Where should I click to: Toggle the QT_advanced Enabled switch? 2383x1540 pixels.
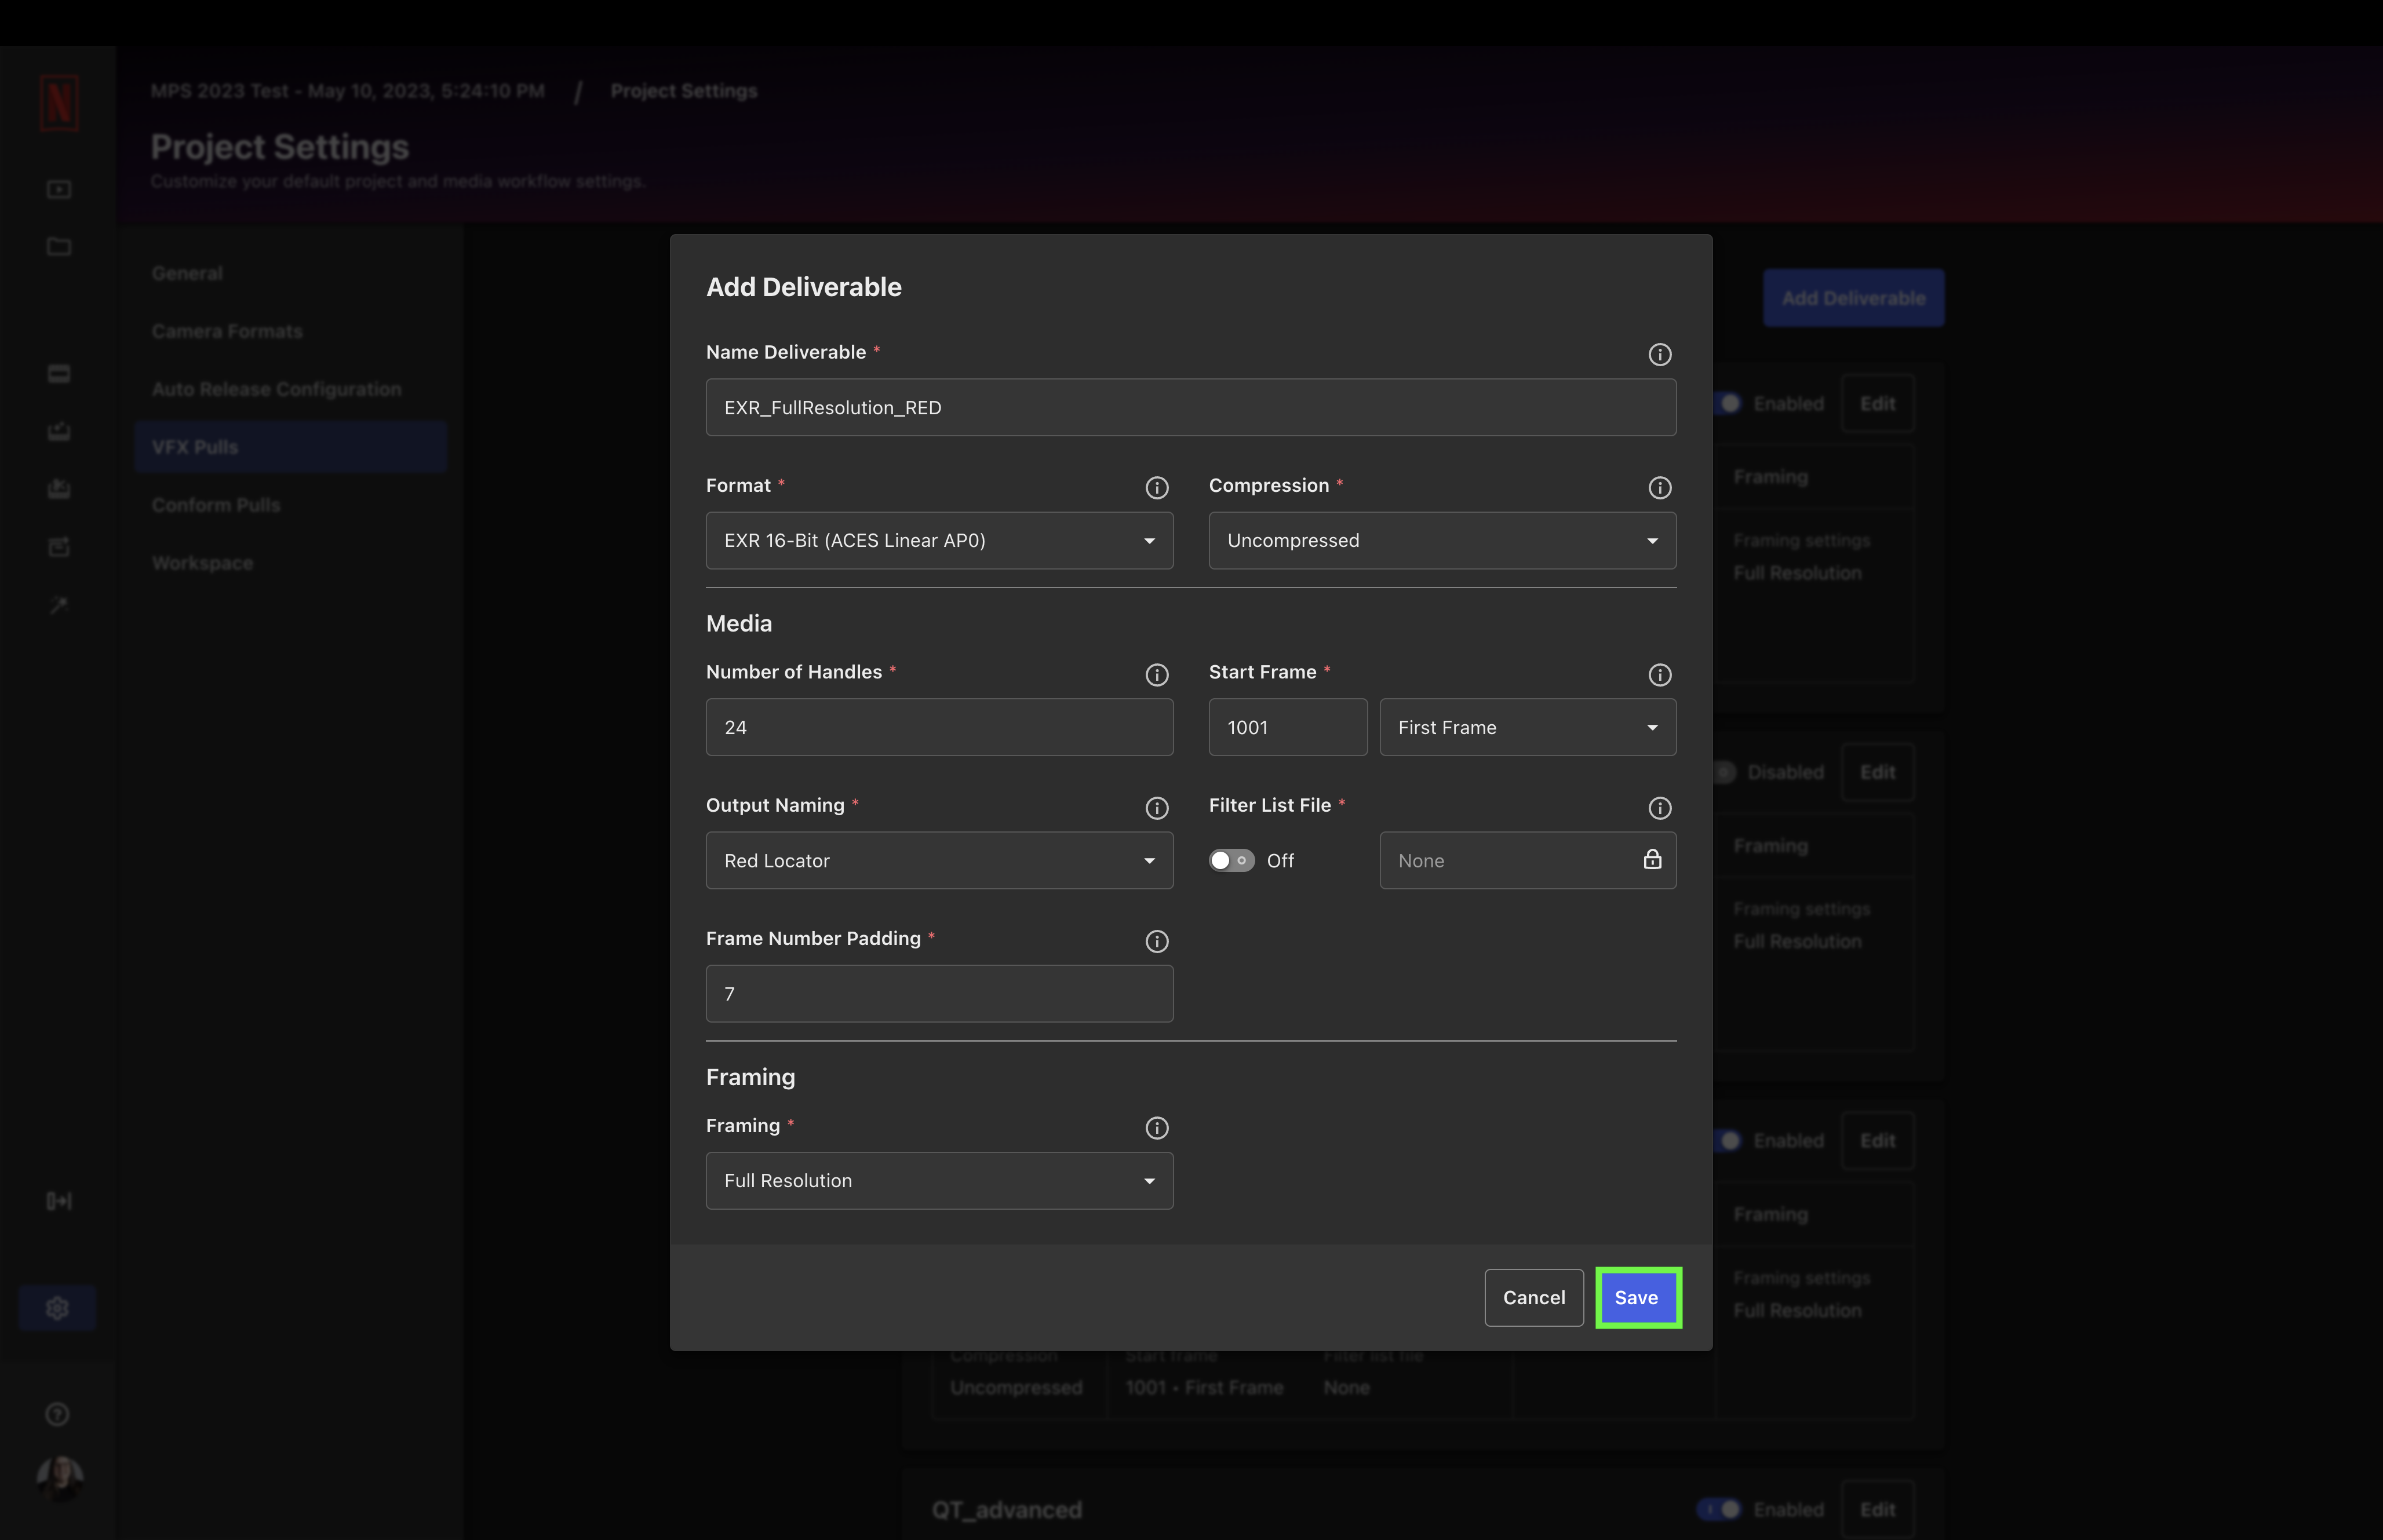tap(1720, 1509)
